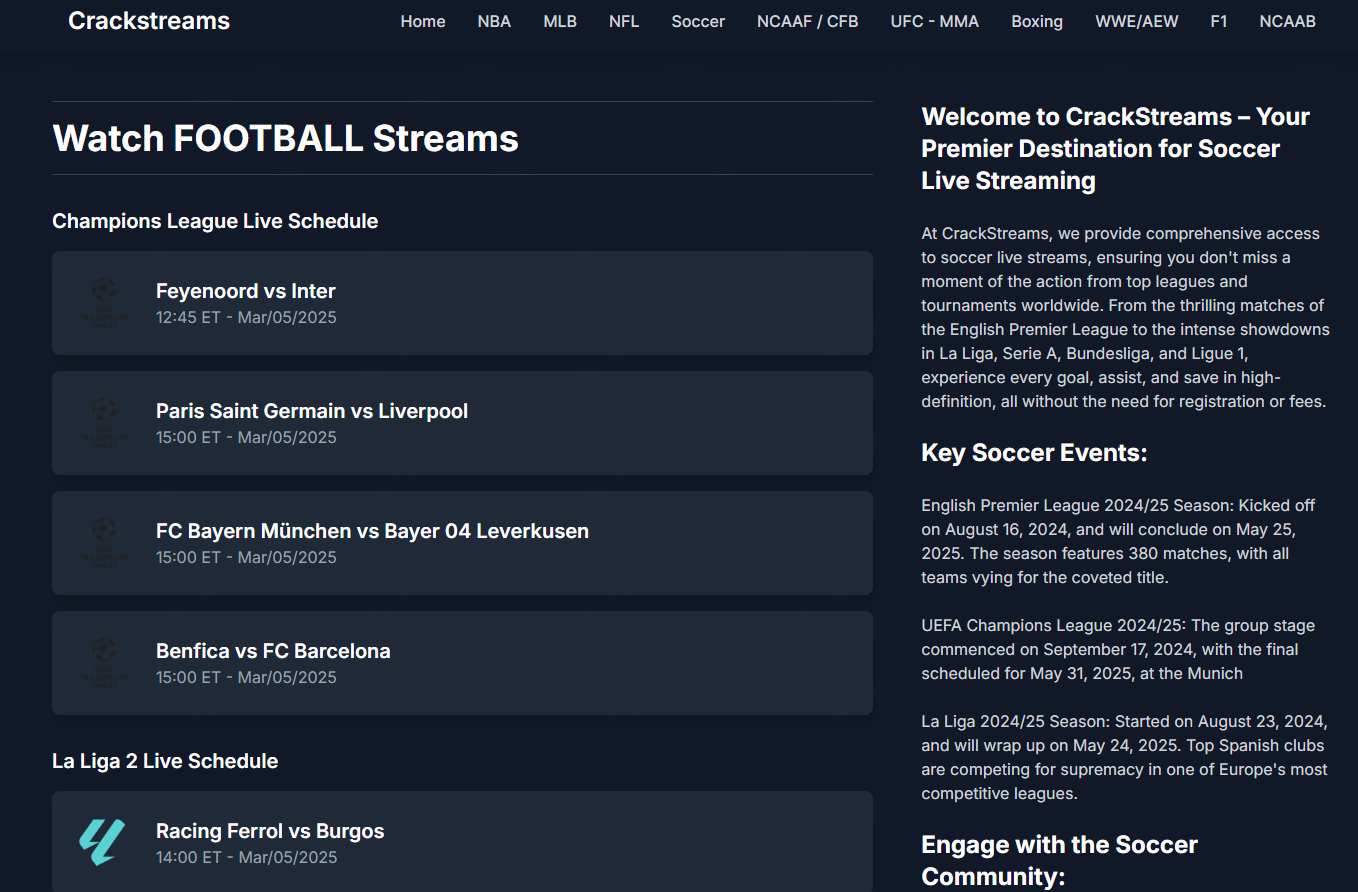Click the Champions League logo beside Bayern München match
The image size is (1358, 892).
tap(104, 543)
